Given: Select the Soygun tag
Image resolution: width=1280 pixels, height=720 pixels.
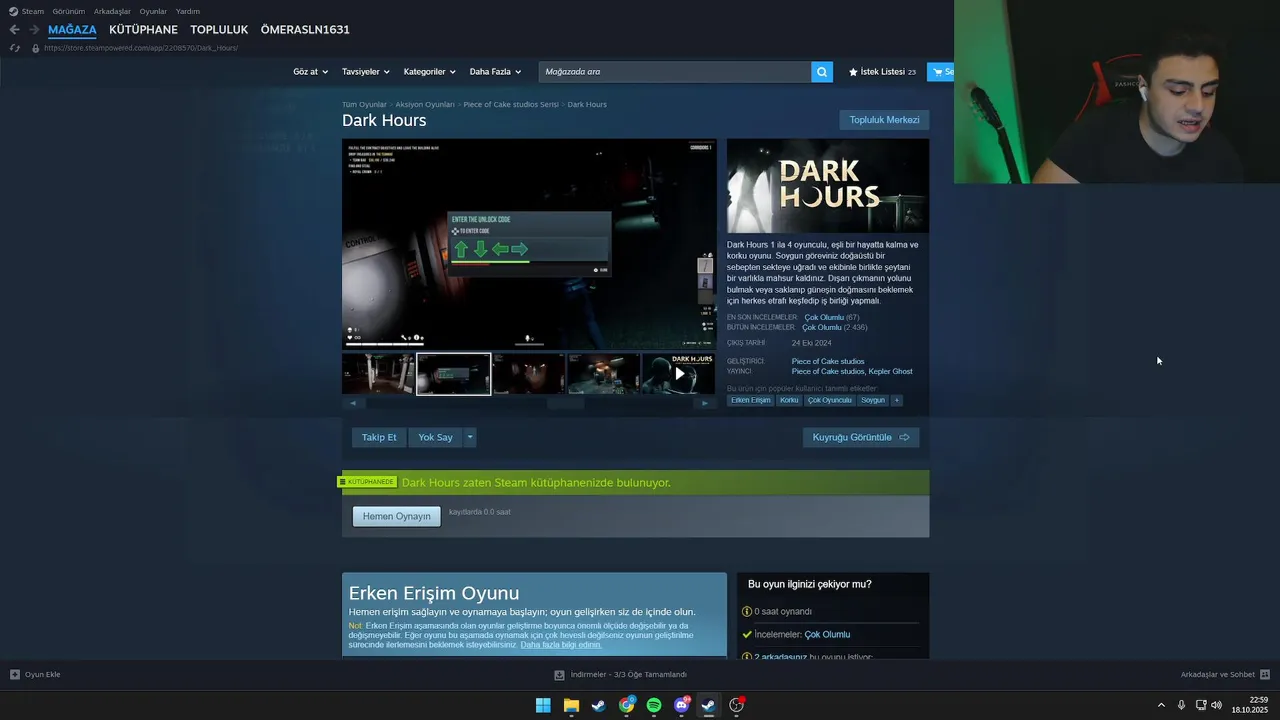Looking at the screenshot, I should coord(873,400).
